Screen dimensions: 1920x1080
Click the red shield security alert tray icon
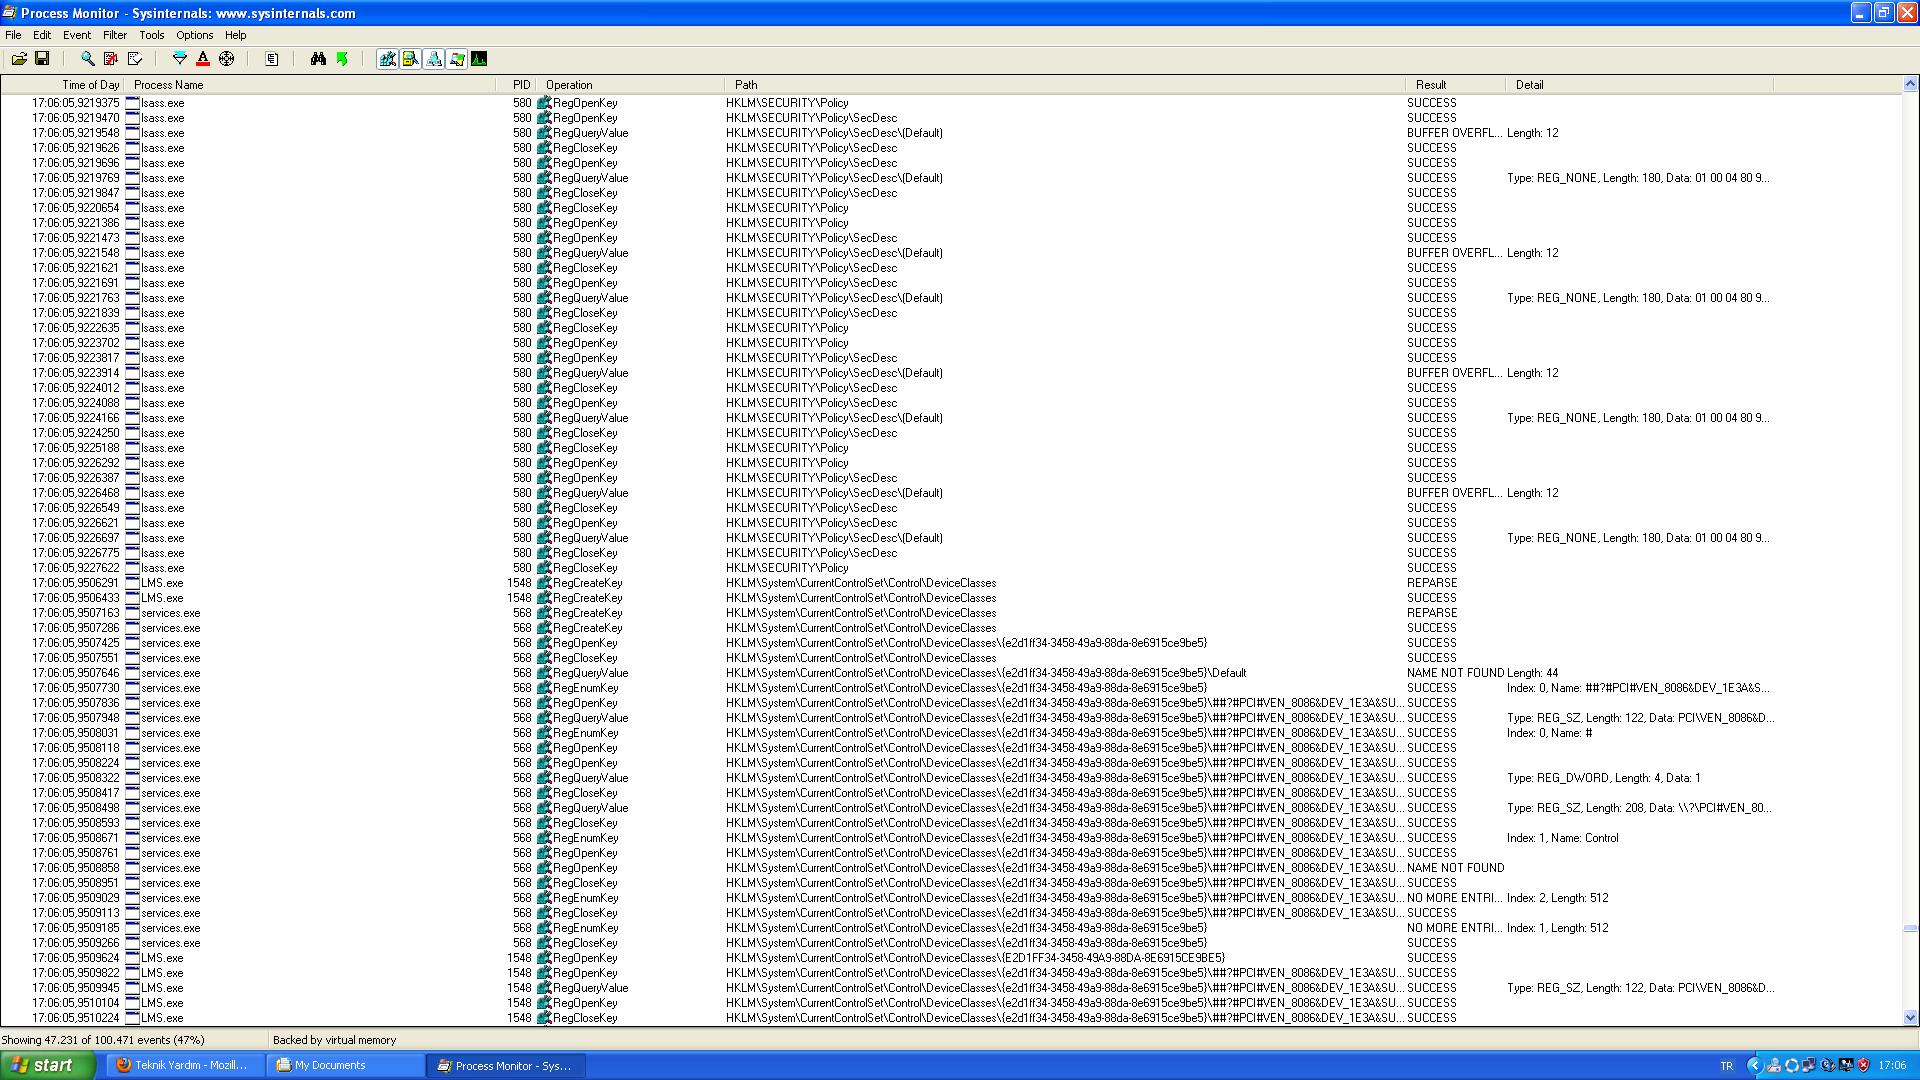pos(1863,1066)
